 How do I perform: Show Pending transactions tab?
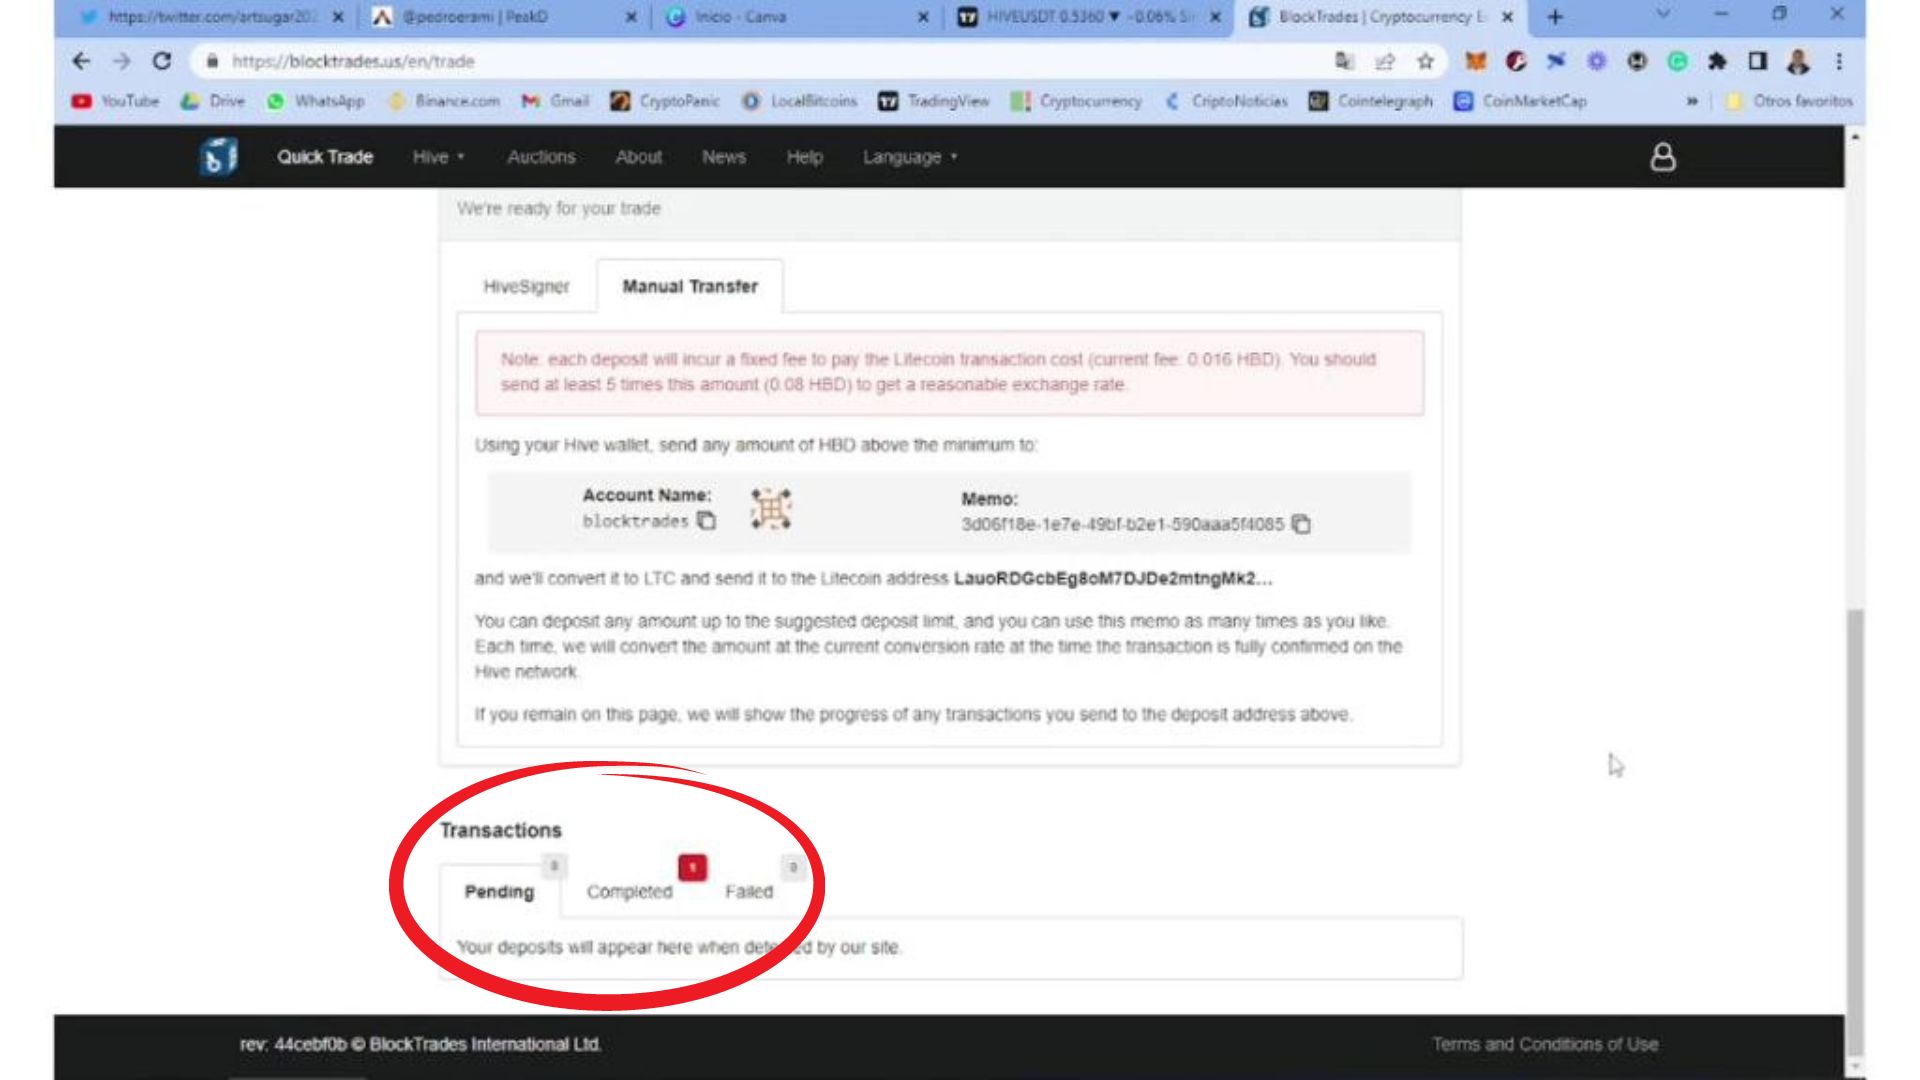coord(499,892)
